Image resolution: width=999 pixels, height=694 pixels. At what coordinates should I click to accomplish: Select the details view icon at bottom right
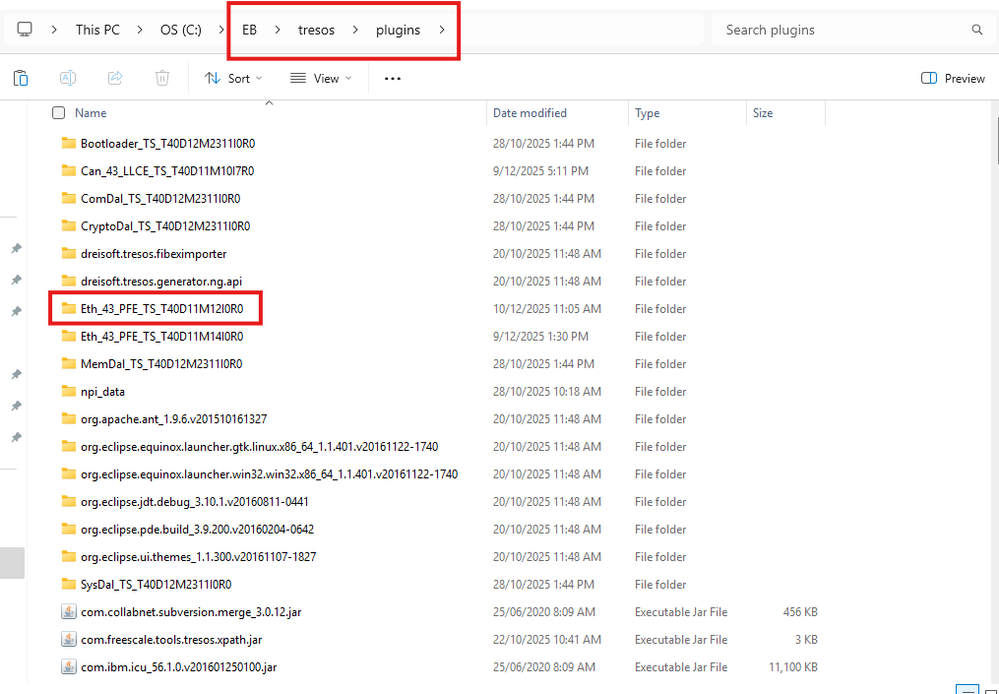tap(967, 689)
